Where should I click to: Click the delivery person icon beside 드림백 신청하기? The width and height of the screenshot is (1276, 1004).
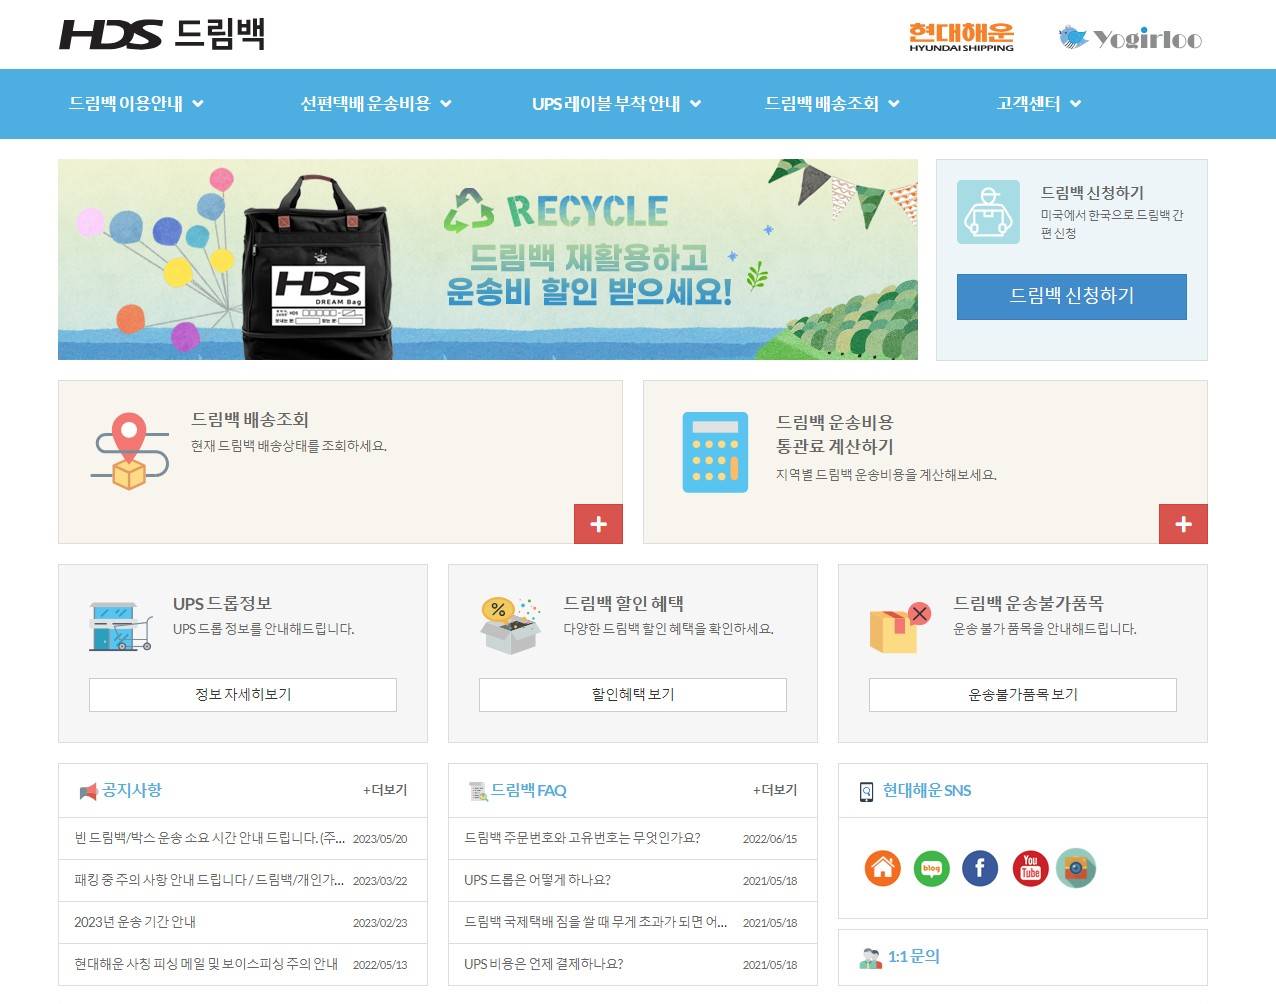[988, 212]
